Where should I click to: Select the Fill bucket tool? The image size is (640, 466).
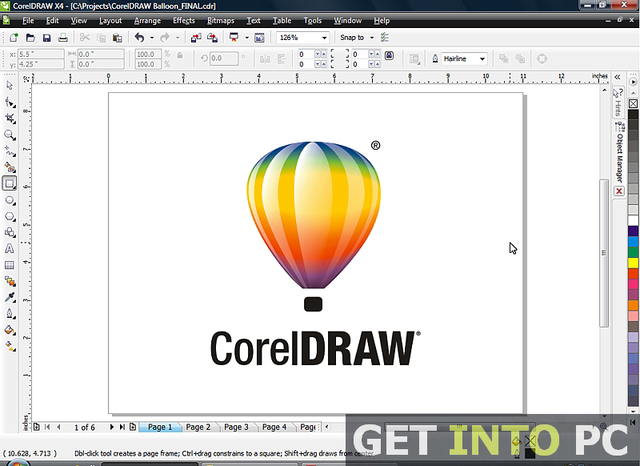tap(9, 330)
